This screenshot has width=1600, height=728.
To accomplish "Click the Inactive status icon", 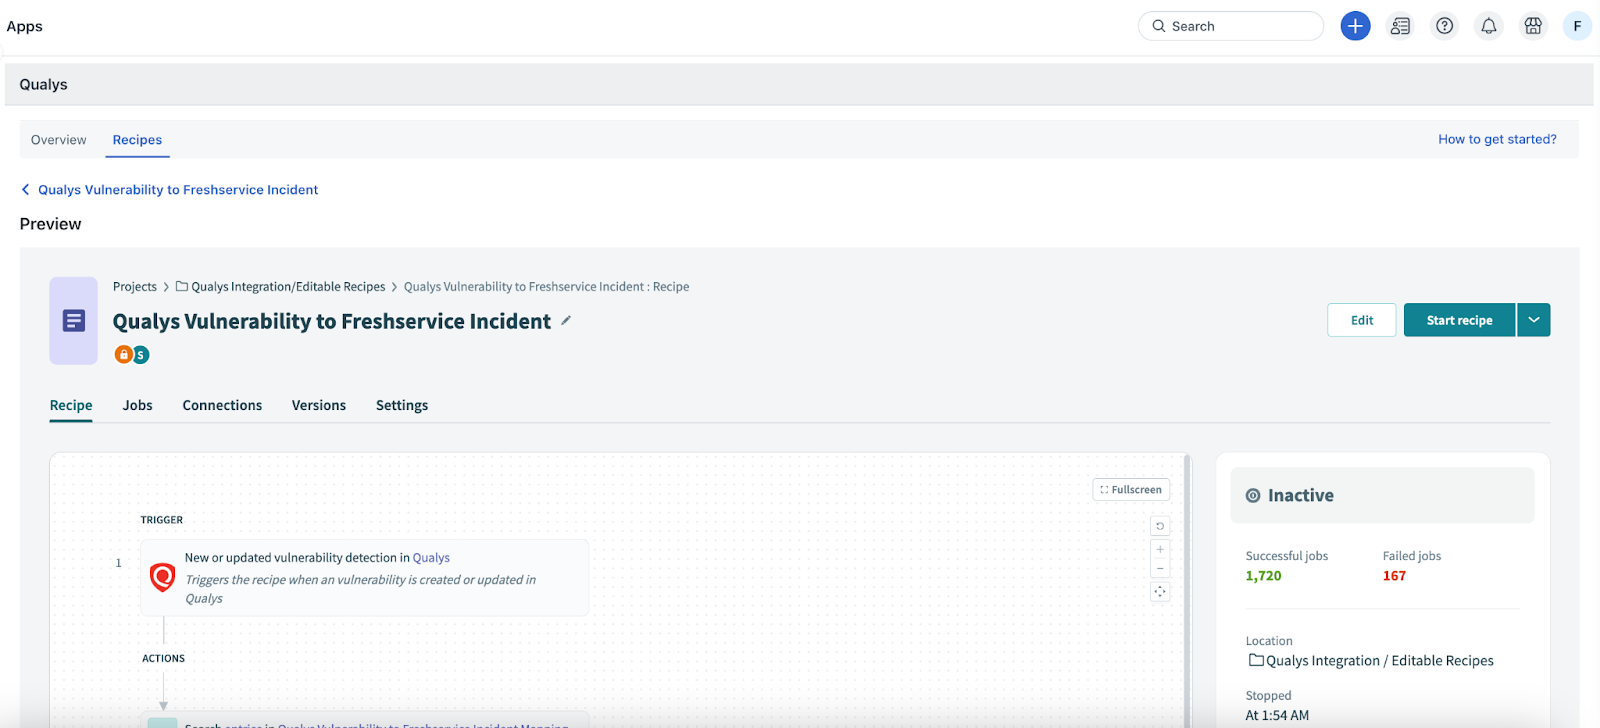I will [1253, 496].
